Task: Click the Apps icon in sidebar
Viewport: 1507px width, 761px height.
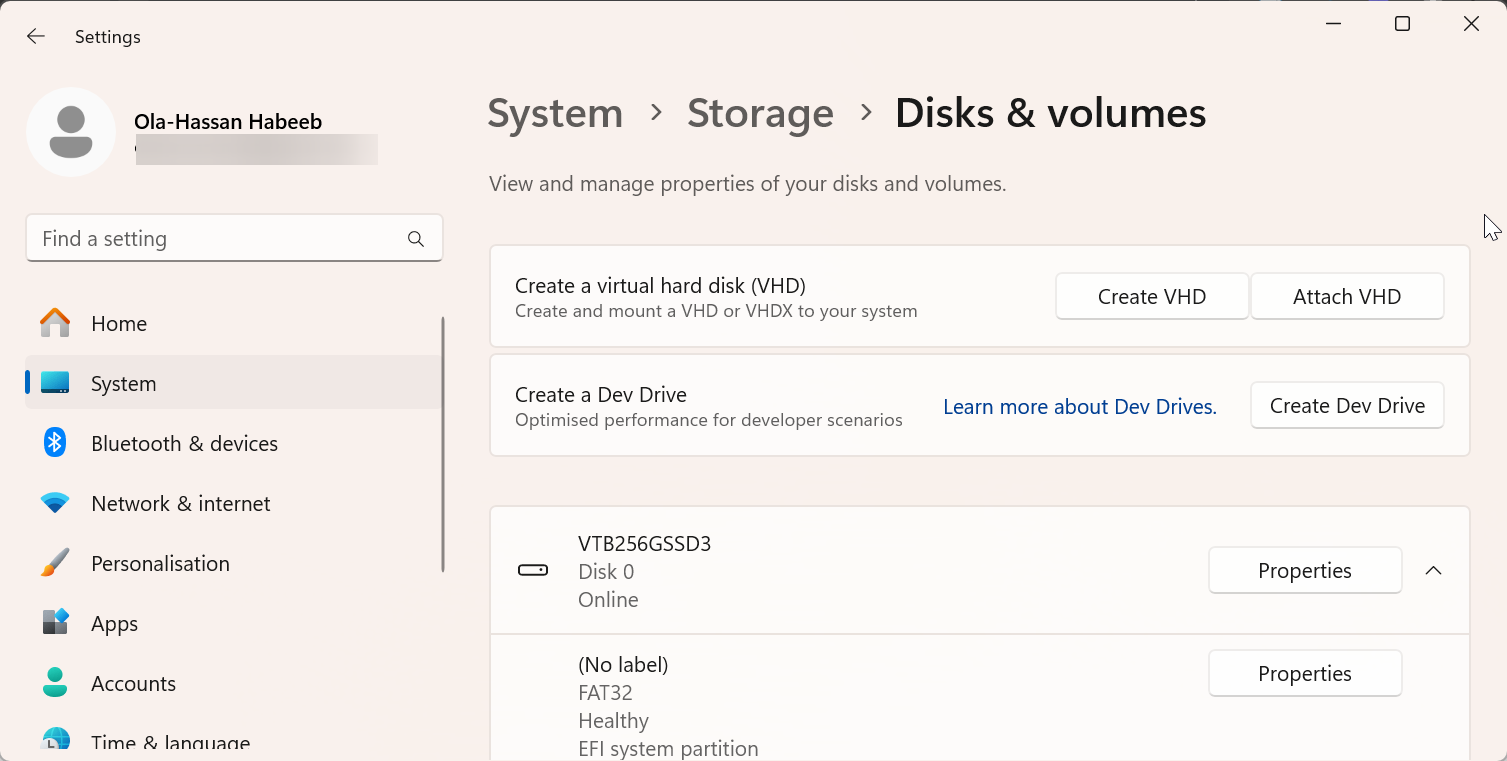Action: 55,623
